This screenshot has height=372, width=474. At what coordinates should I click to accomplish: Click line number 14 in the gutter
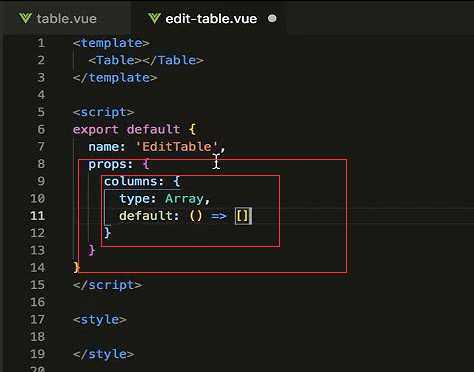pyautogui.click(x=37, y=267)
